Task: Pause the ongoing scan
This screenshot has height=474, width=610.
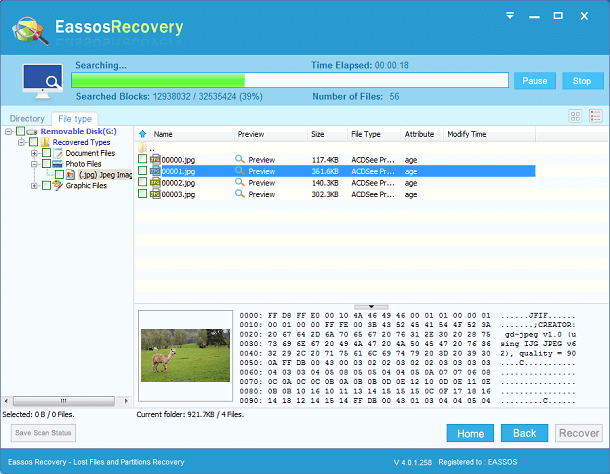Action: point(535,81)
